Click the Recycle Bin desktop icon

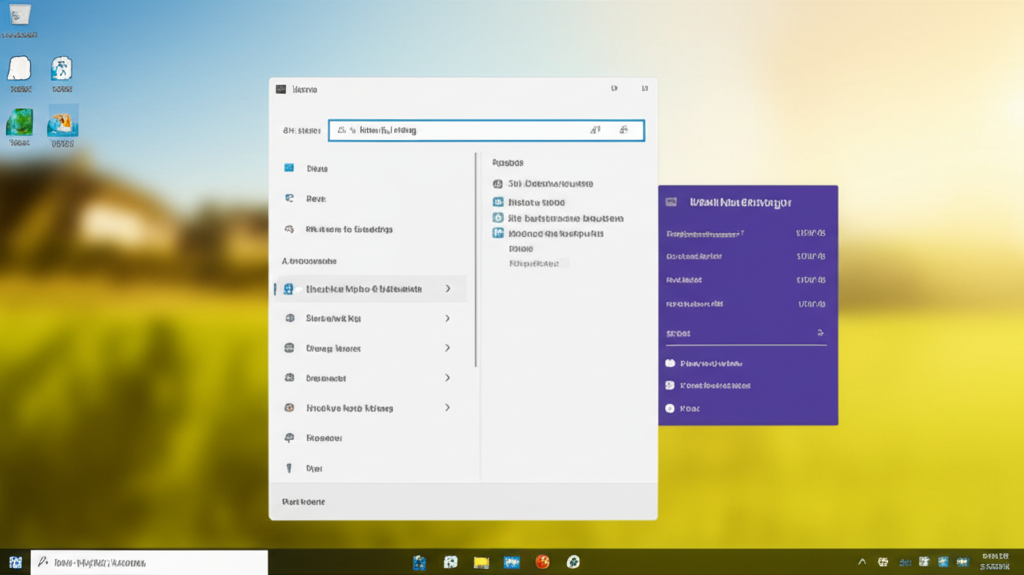(x=20, y=16)
